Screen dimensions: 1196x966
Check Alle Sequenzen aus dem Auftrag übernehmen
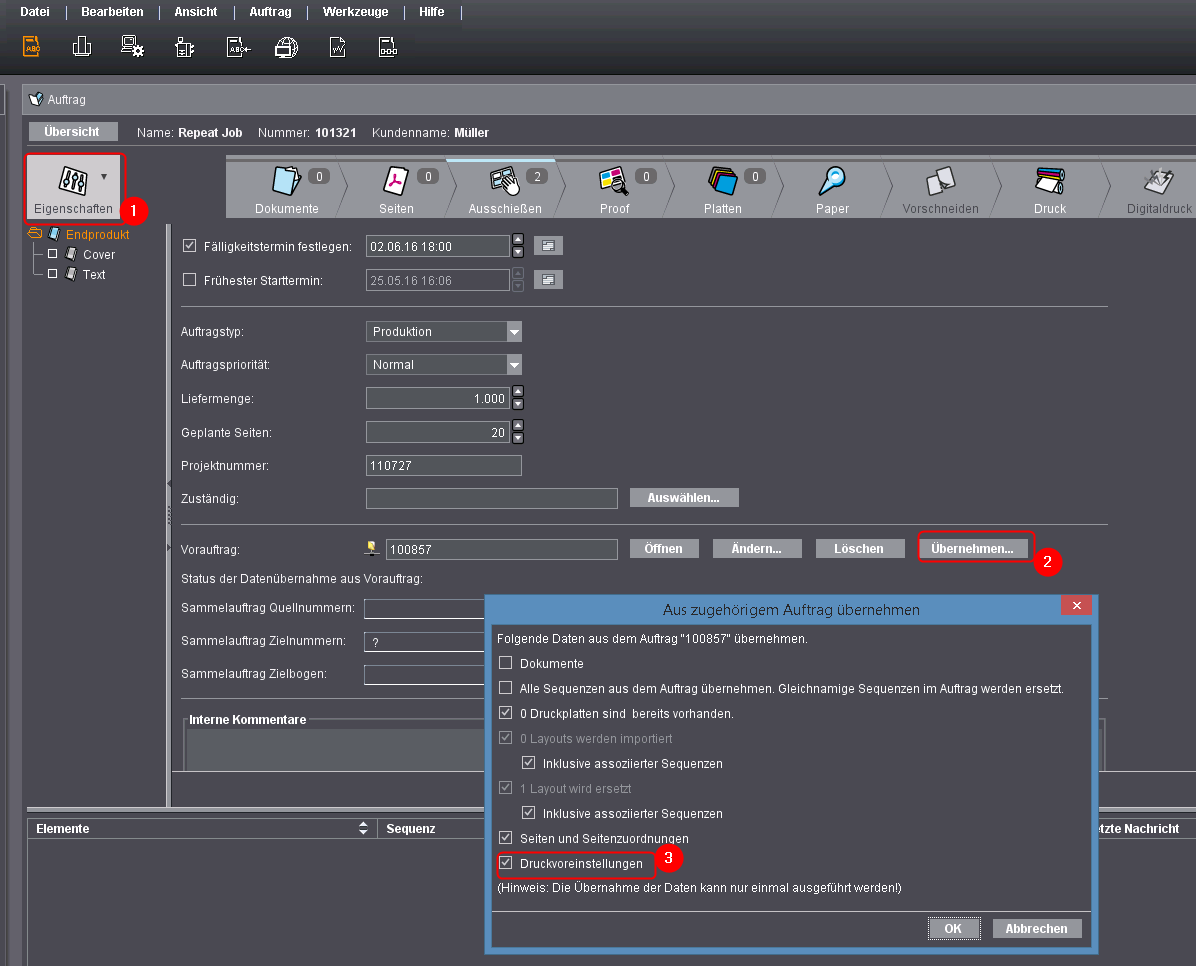pyautogui.click(x=506, y=688)
